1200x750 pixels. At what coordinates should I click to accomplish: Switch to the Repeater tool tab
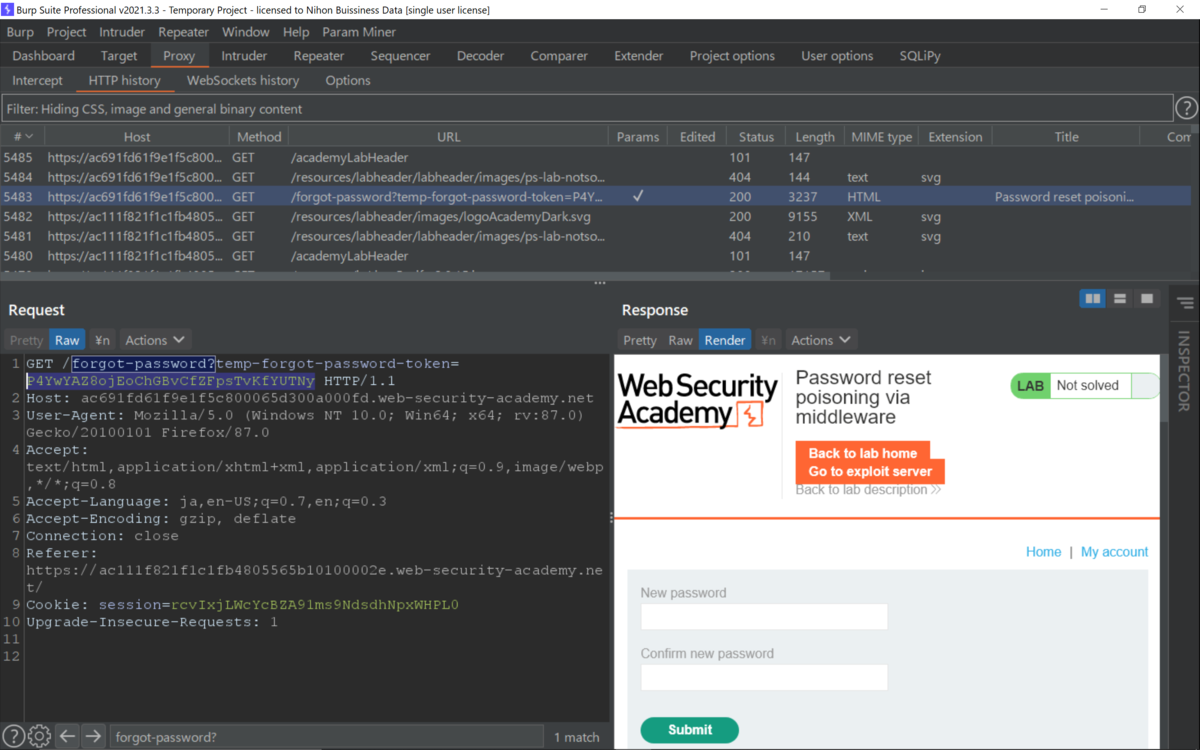click(319, 56)
